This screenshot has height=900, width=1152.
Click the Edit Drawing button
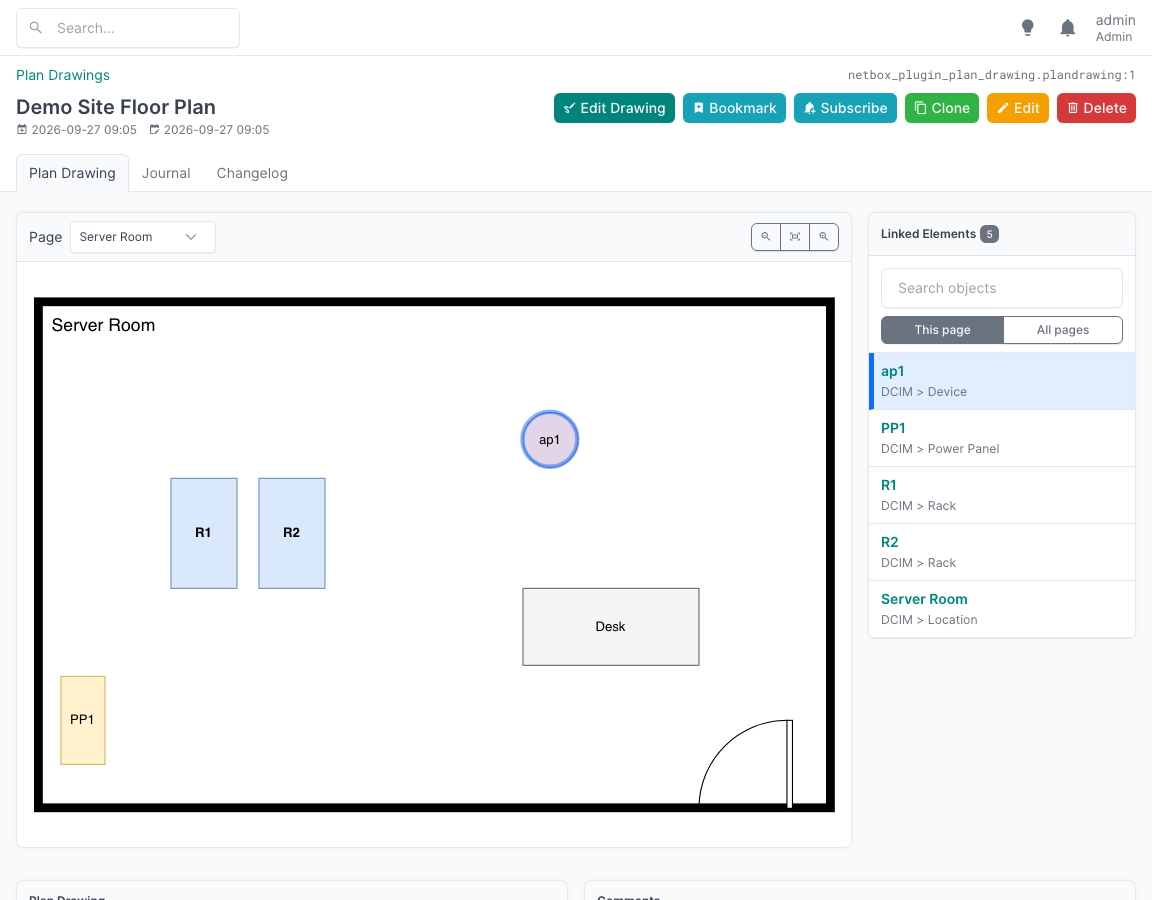tap(614, 108)
